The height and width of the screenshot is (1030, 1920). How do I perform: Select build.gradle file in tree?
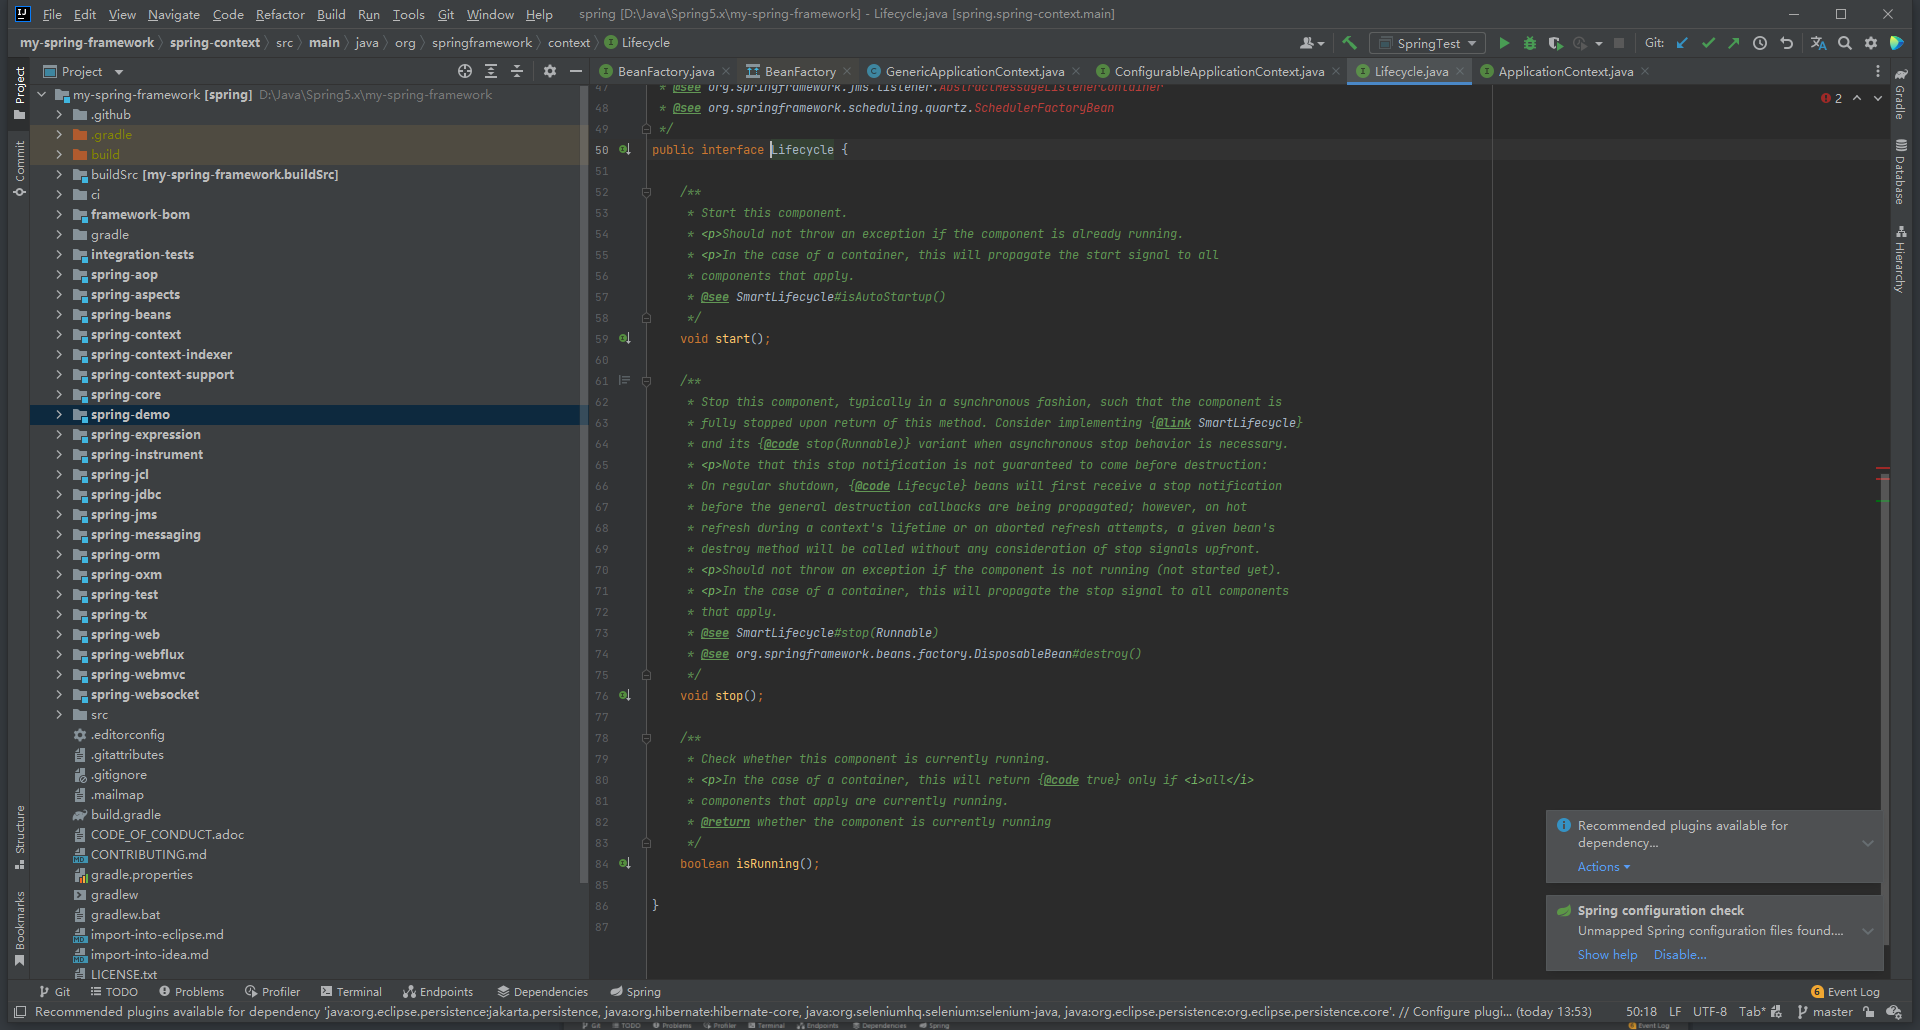[125, 814]
